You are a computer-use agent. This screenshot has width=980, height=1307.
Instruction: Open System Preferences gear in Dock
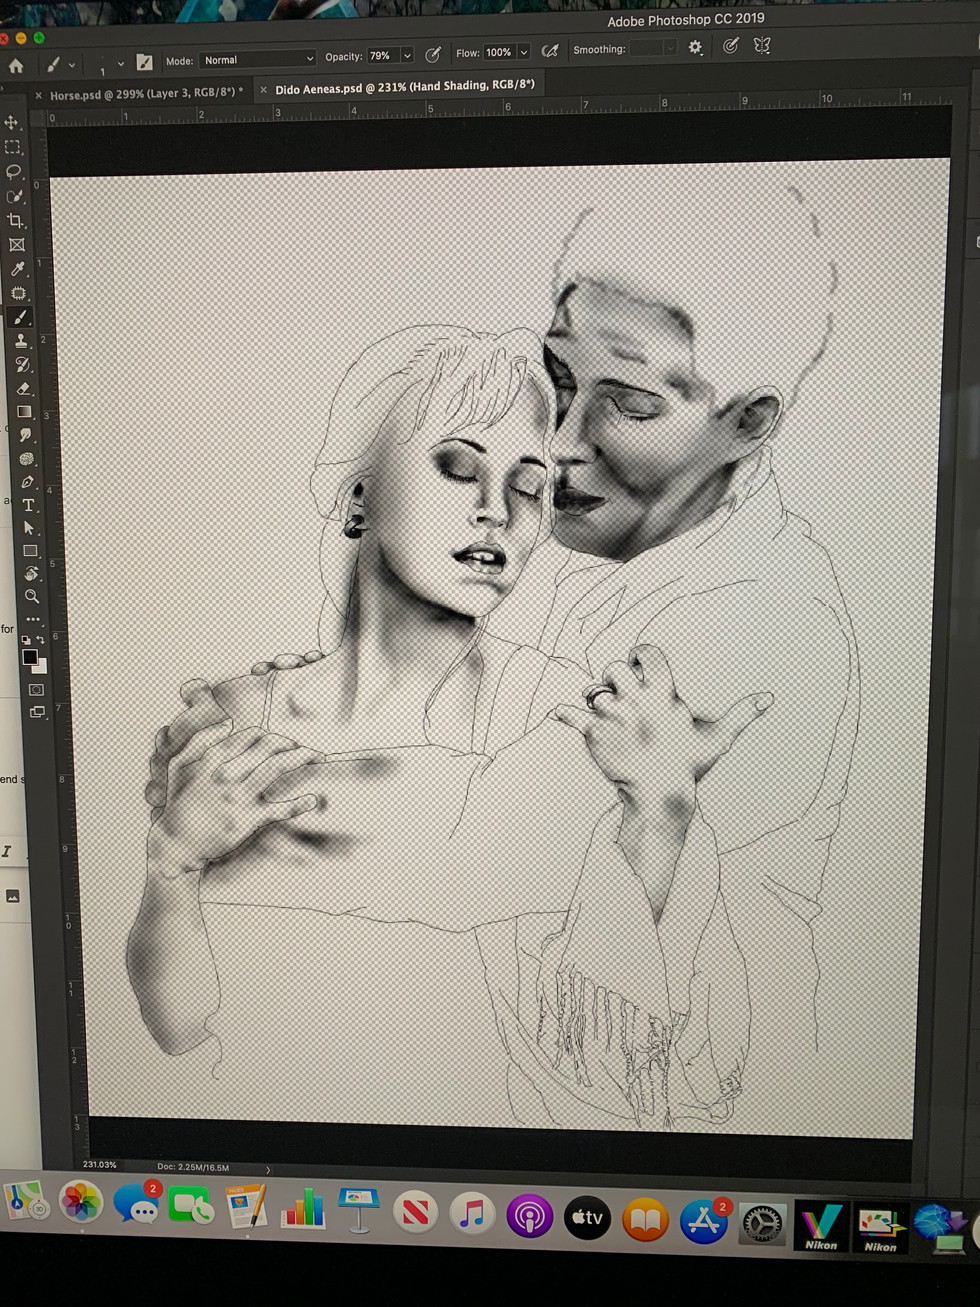pyautogui.click(x=762, y=1223)
